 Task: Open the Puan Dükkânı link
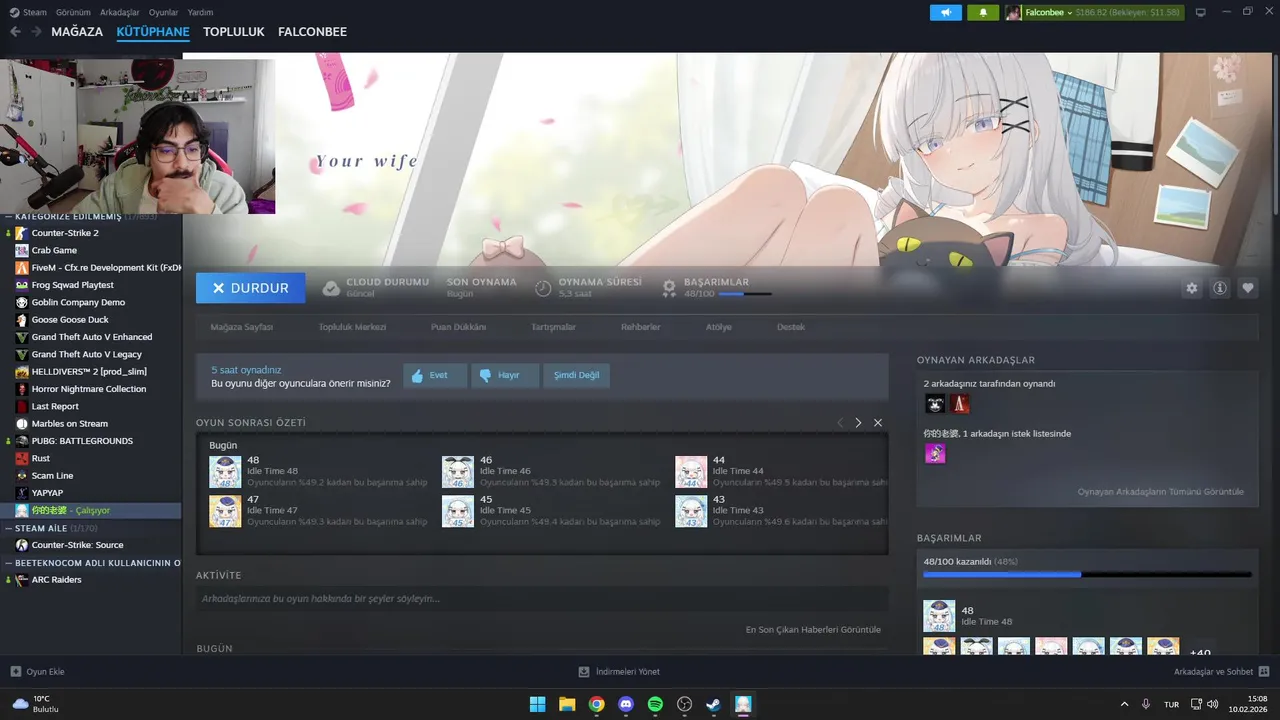[x=458, y=327]
